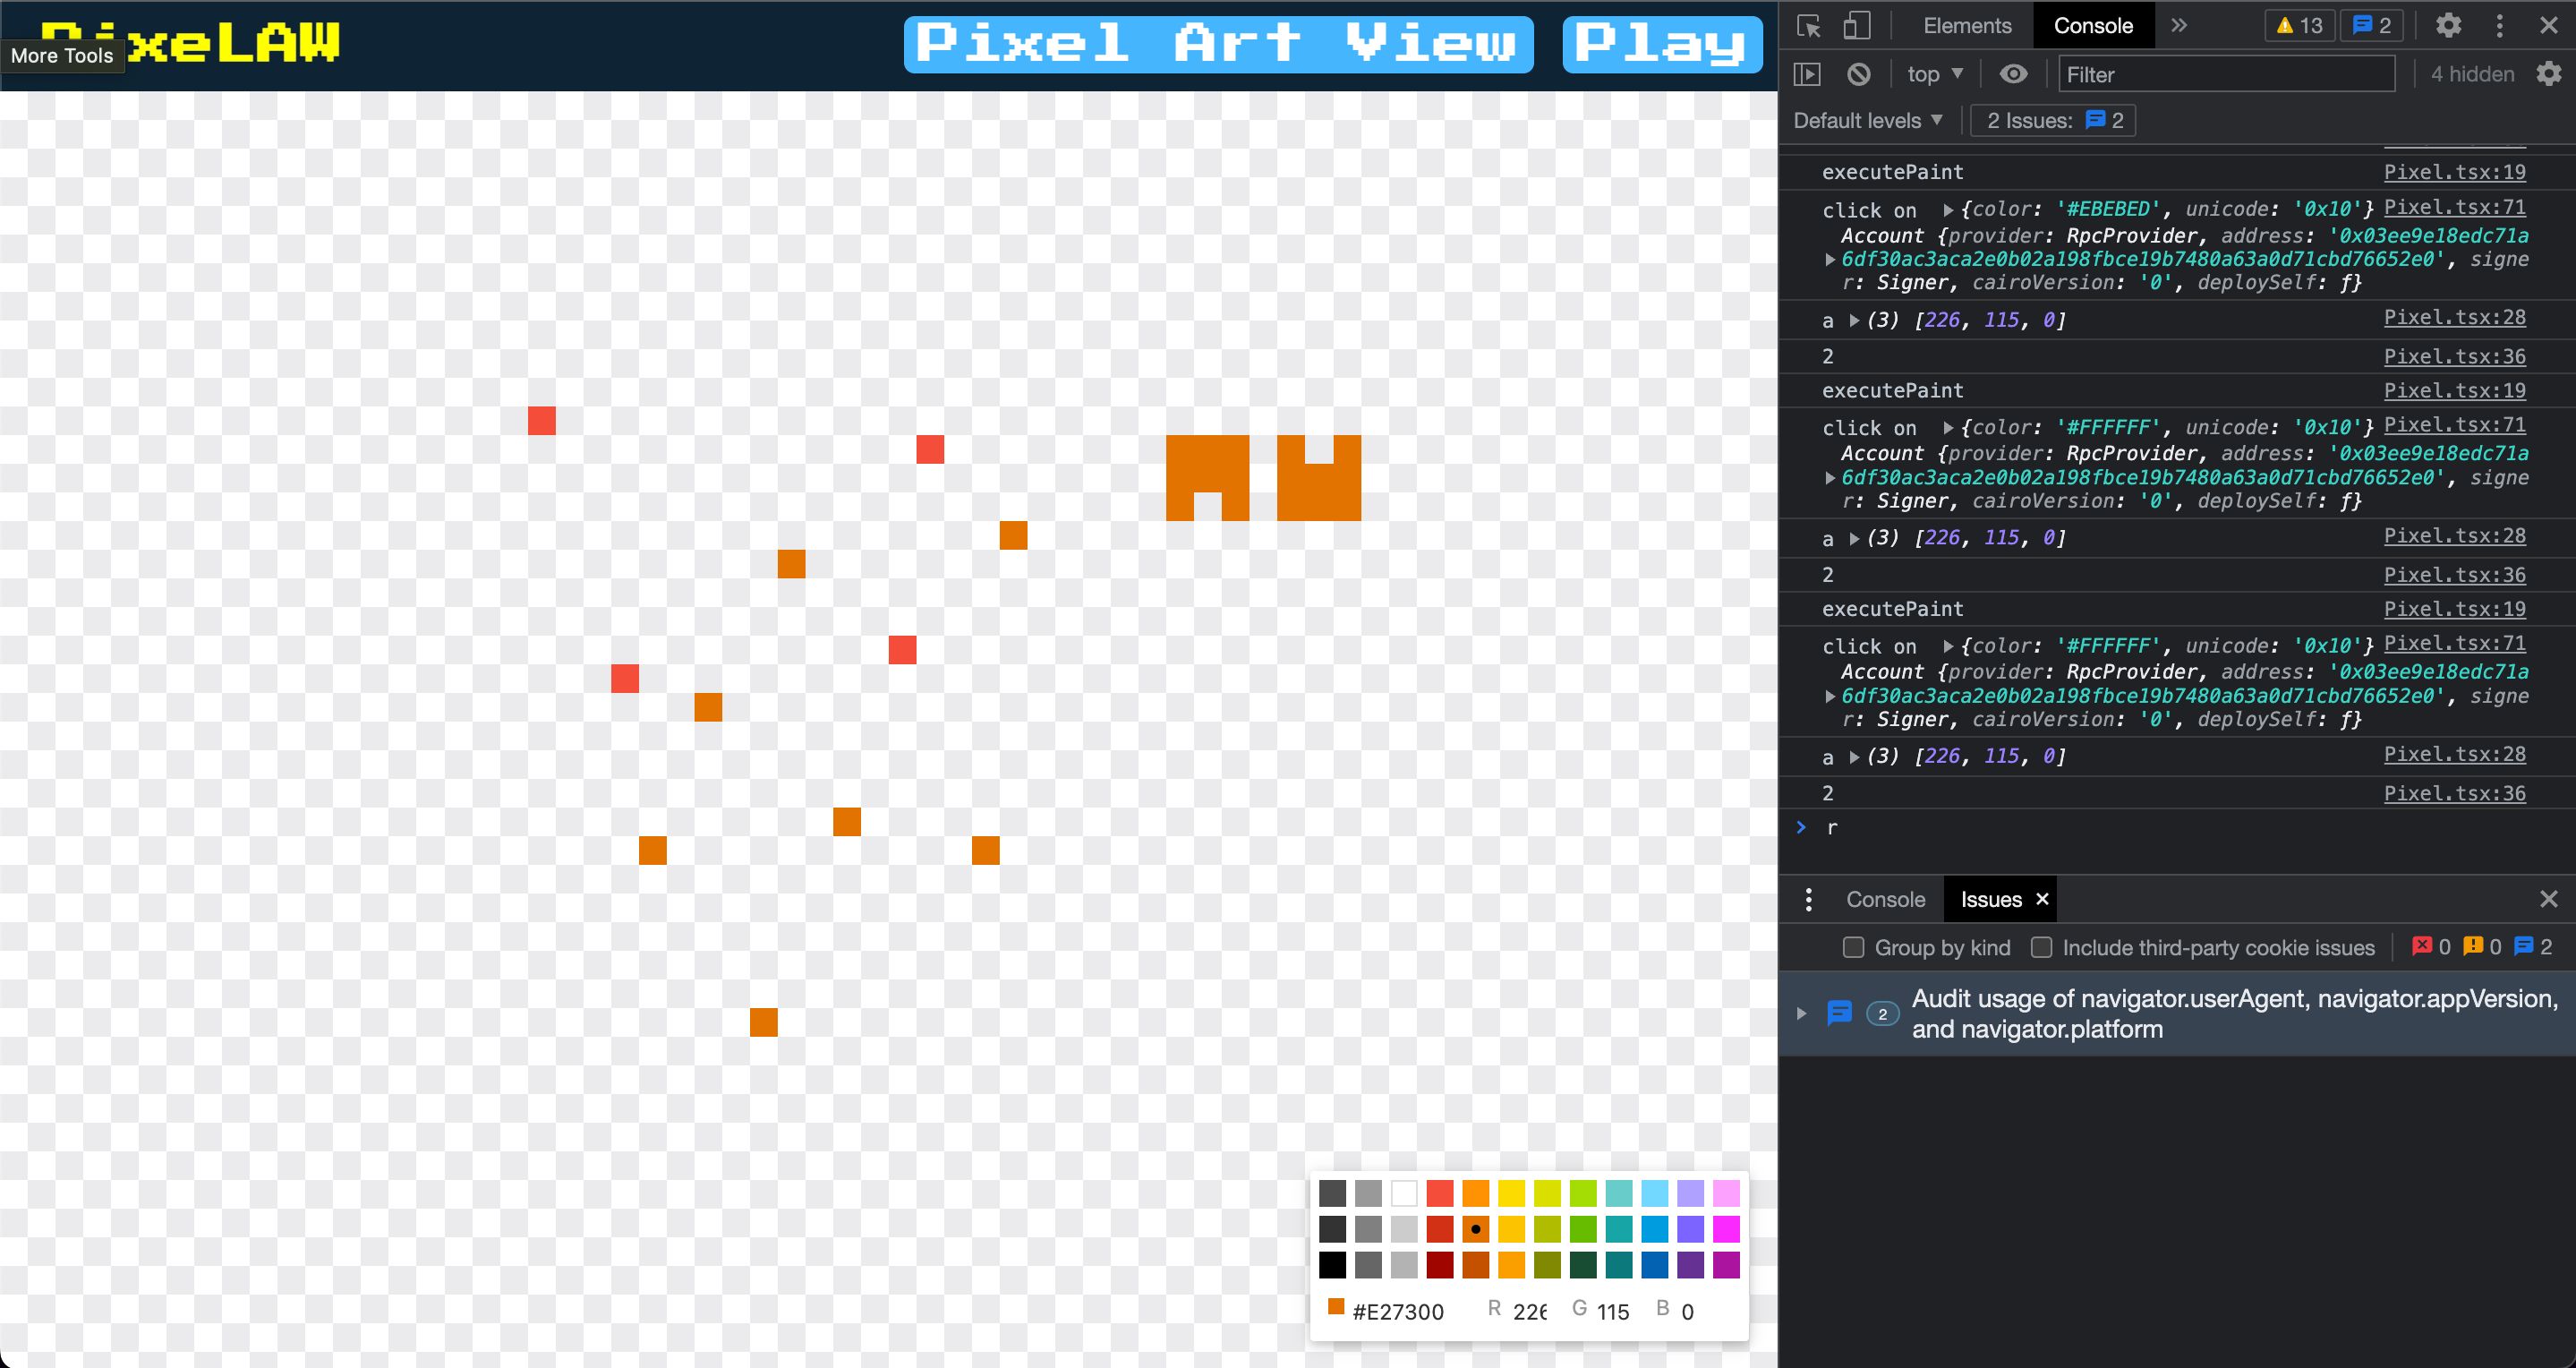2576x1368 pixels.
Task: Close the Issues drawer tab with its x
Action: pos(2042,899)
